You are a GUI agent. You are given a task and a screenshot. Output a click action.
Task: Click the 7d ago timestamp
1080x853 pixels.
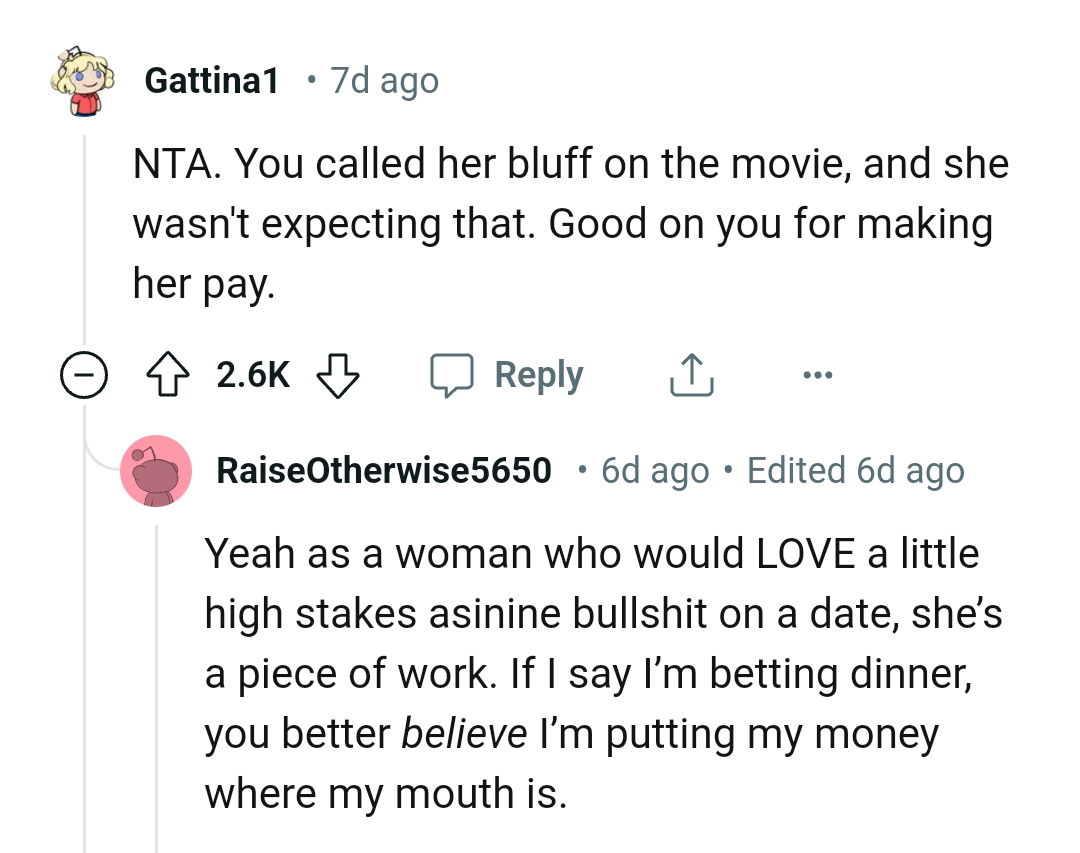coord(383,80)
